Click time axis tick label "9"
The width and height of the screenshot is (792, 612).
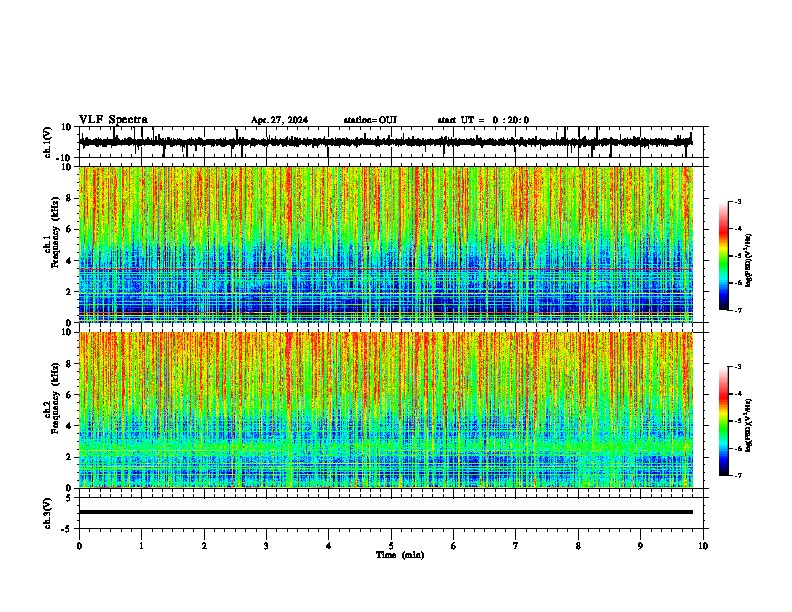click(640, 546)
